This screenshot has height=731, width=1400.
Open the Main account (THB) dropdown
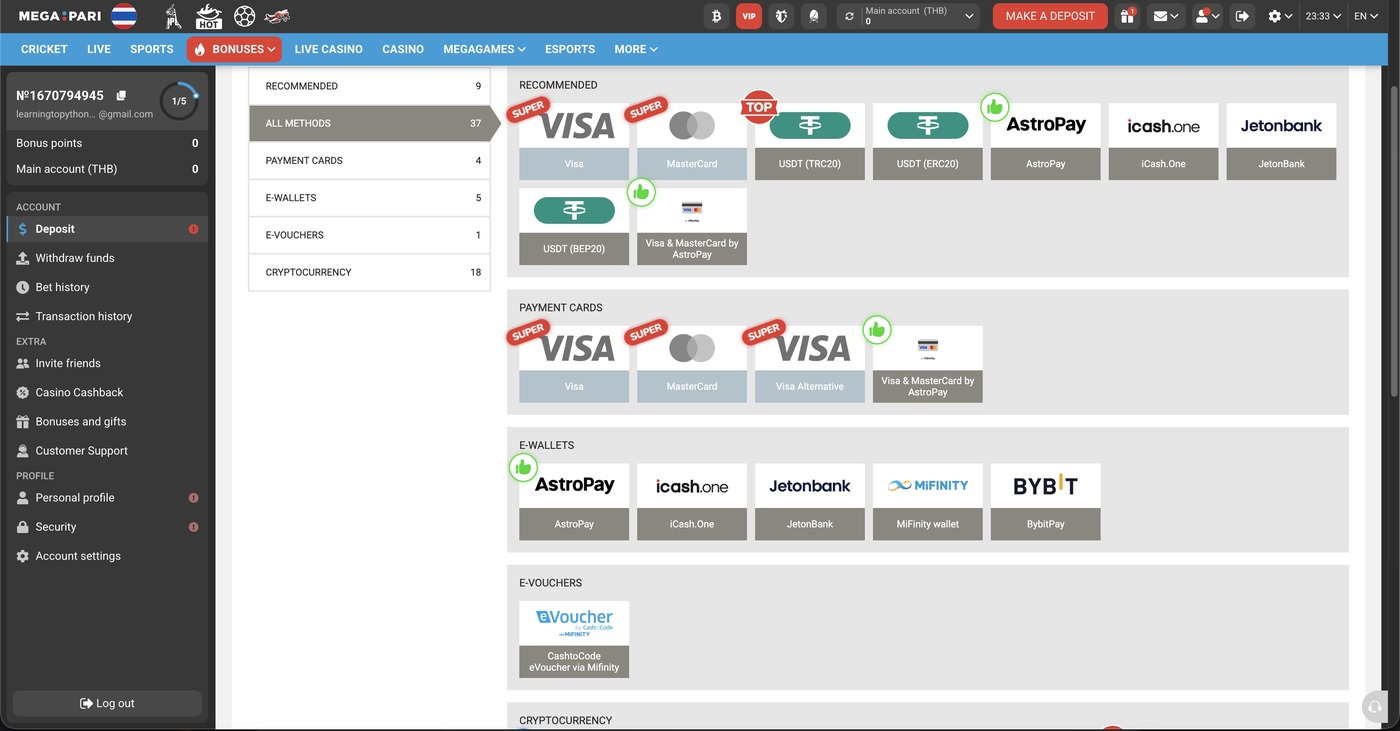click(x=920, y=16)
